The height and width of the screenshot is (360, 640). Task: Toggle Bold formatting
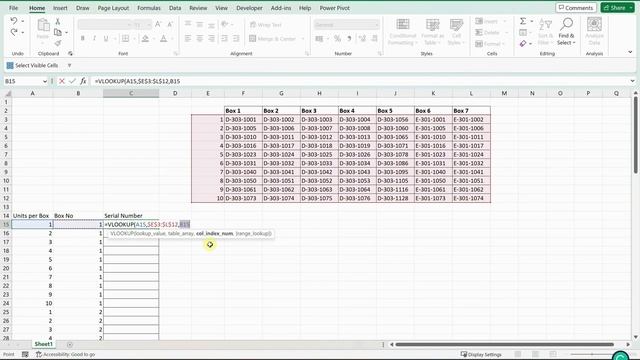[83, 39]
